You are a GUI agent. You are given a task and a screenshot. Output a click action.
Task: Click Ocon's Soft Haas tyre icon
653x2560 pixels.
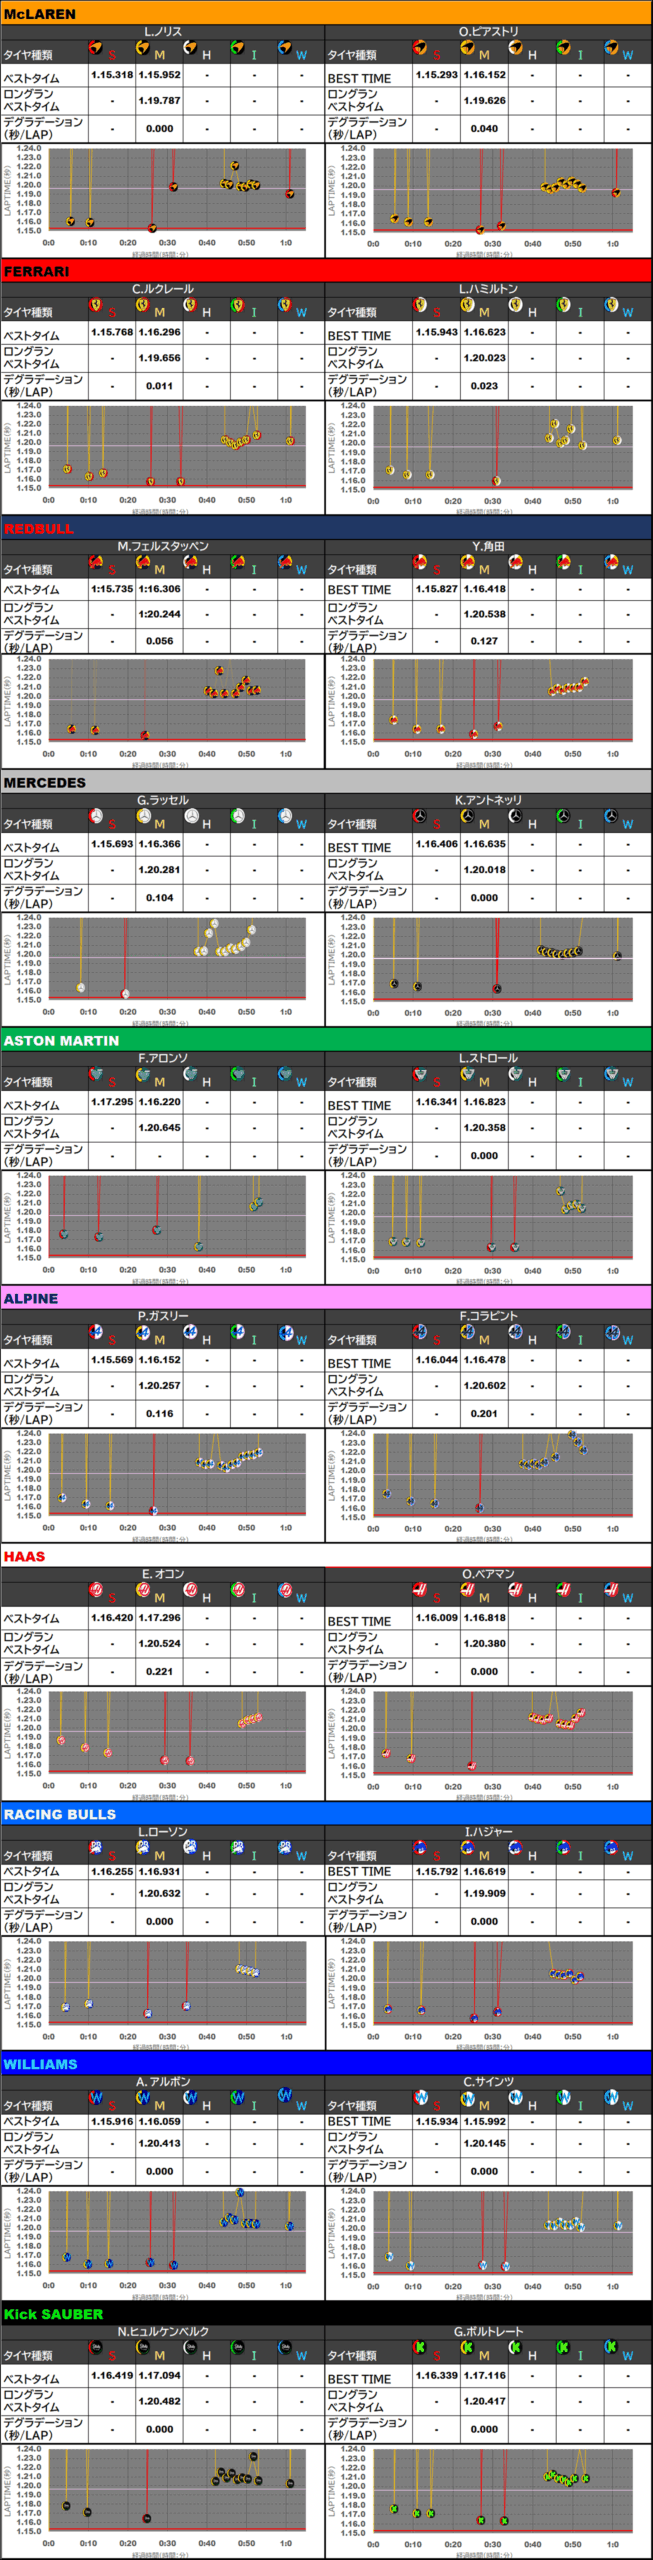[96, 1590]
